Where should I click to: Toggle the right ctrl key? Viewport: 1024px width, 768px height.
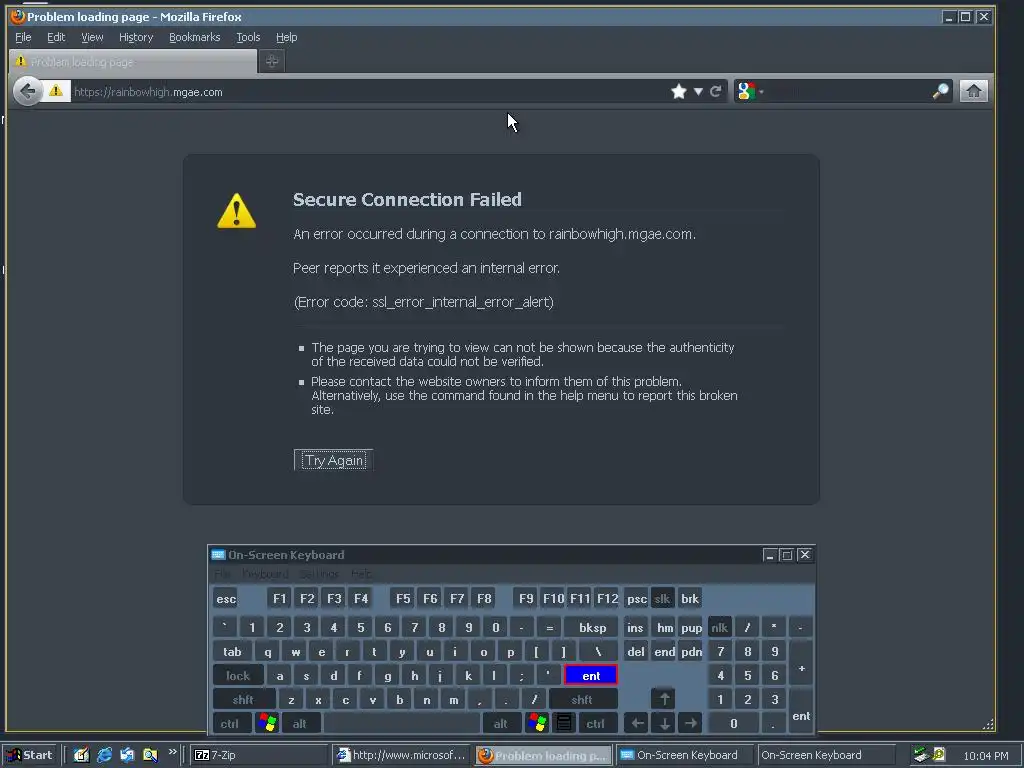pos(595,724)
